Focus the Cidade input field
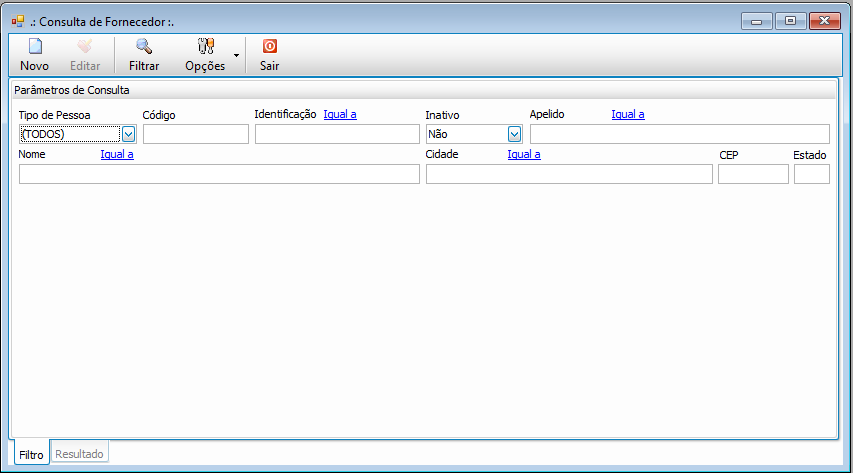This screenshot has height=473, width=853. (x=569, y=174)
